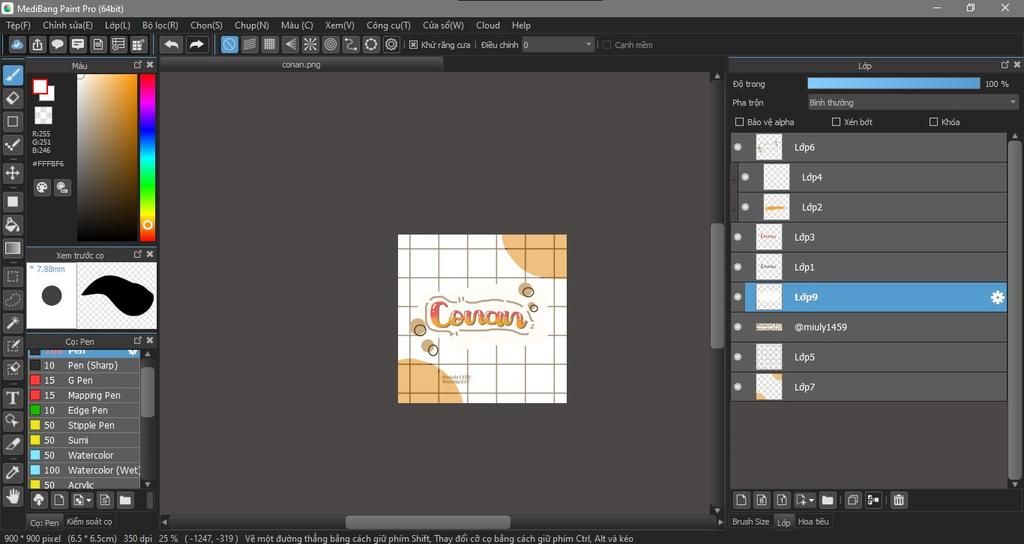
Task: Select the Move tool
Action: click(x=12, y=173)
